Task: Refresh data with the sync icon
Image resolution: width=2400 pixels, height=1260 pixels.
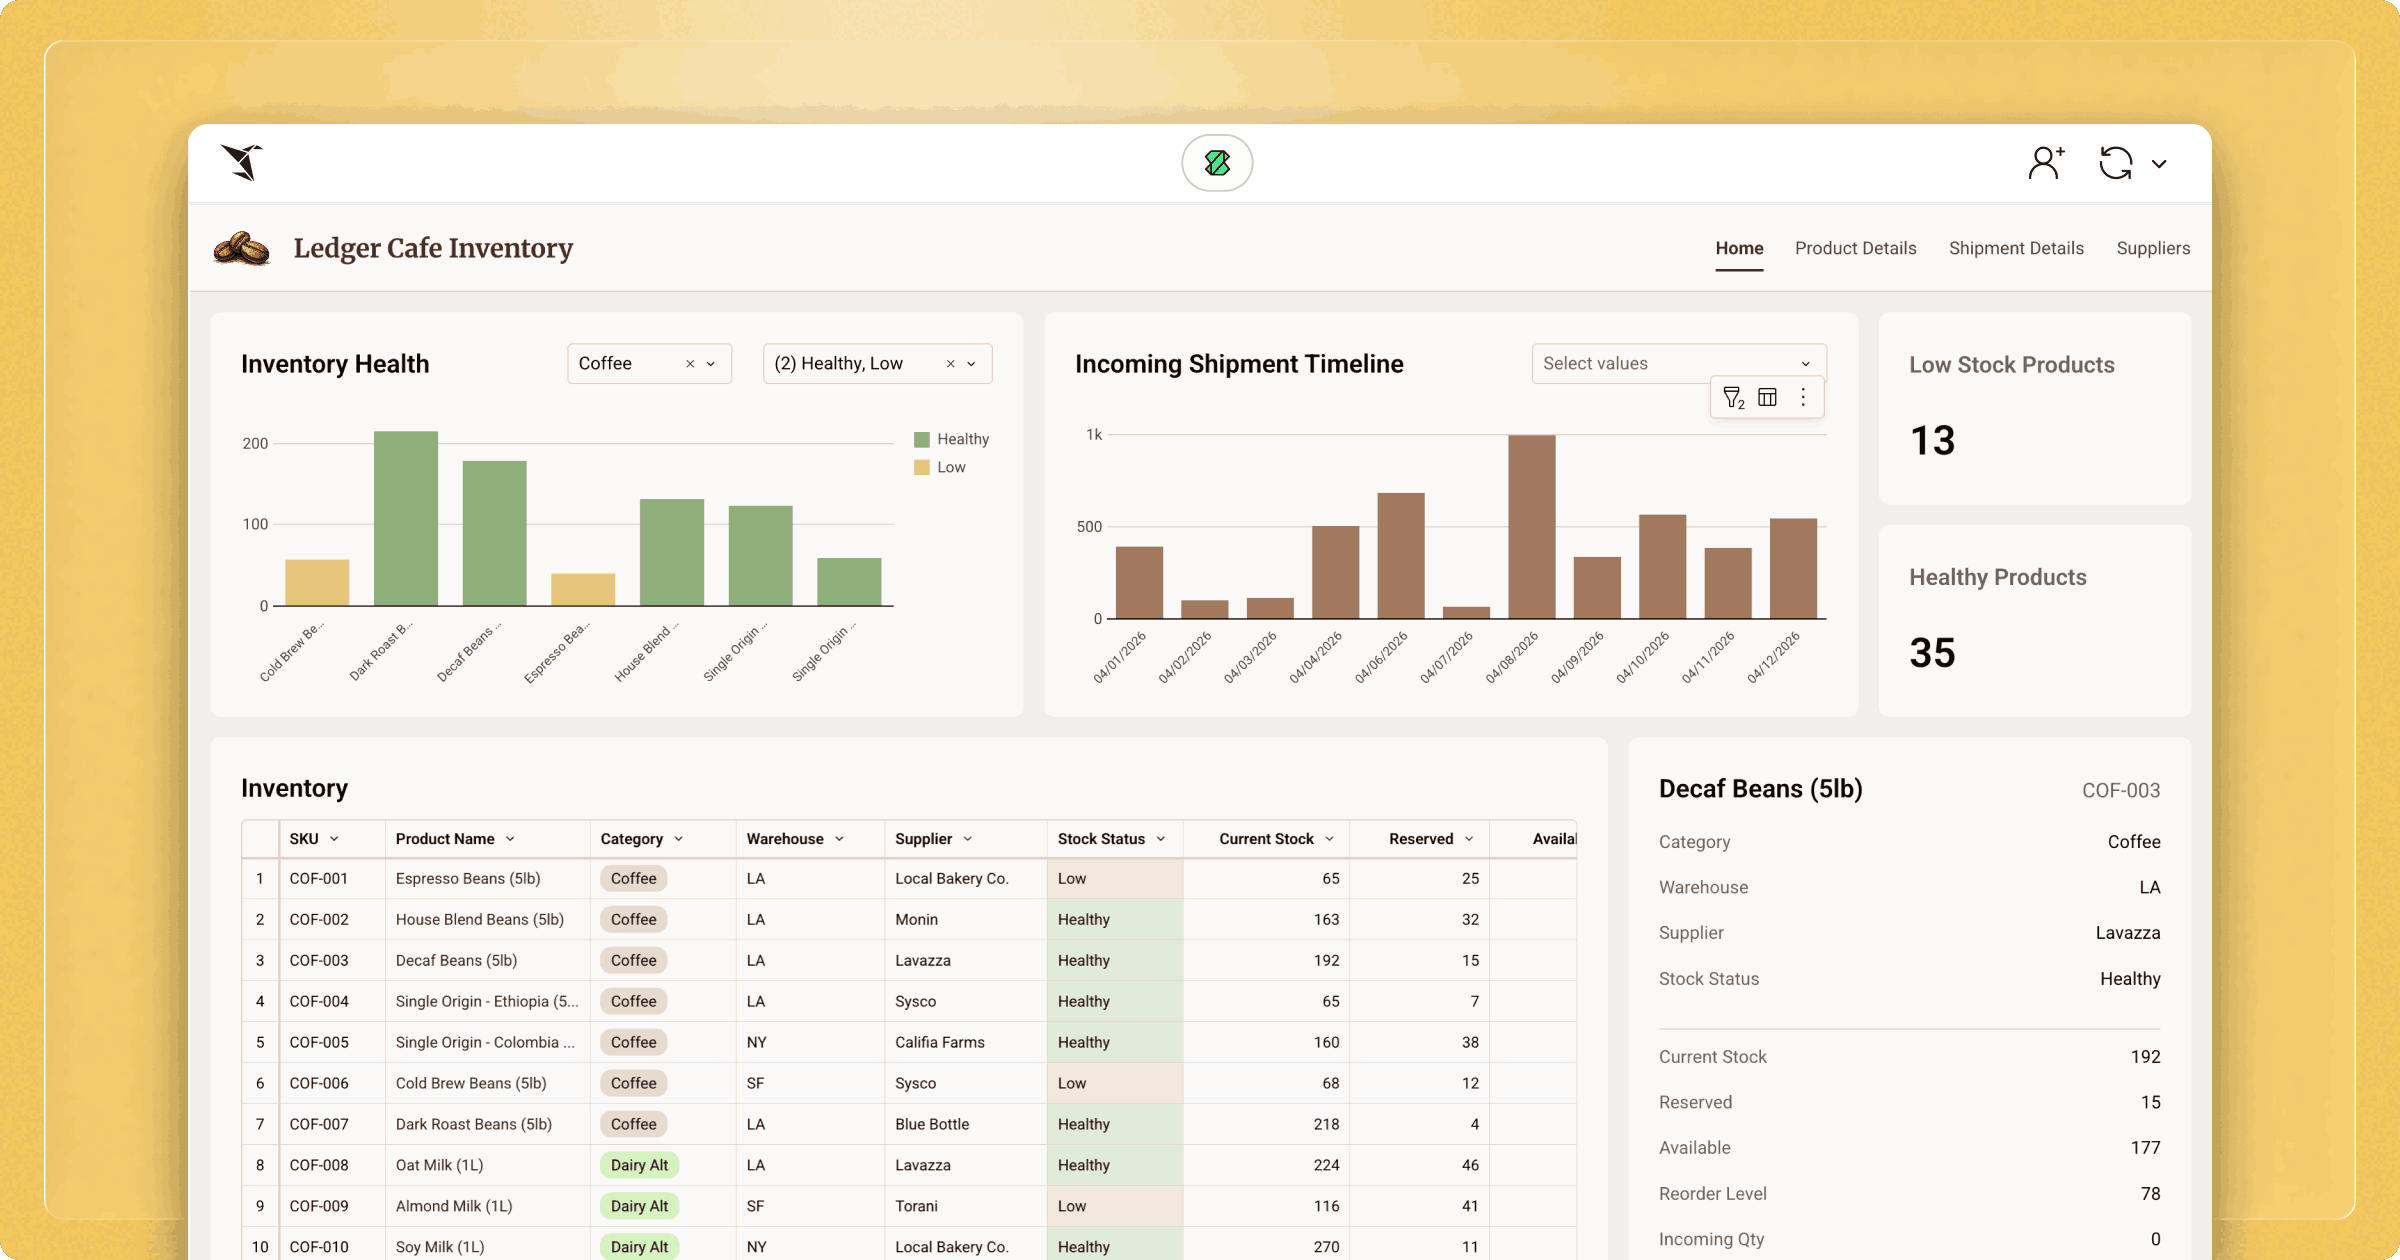Action: click(x=2114, y=162)
